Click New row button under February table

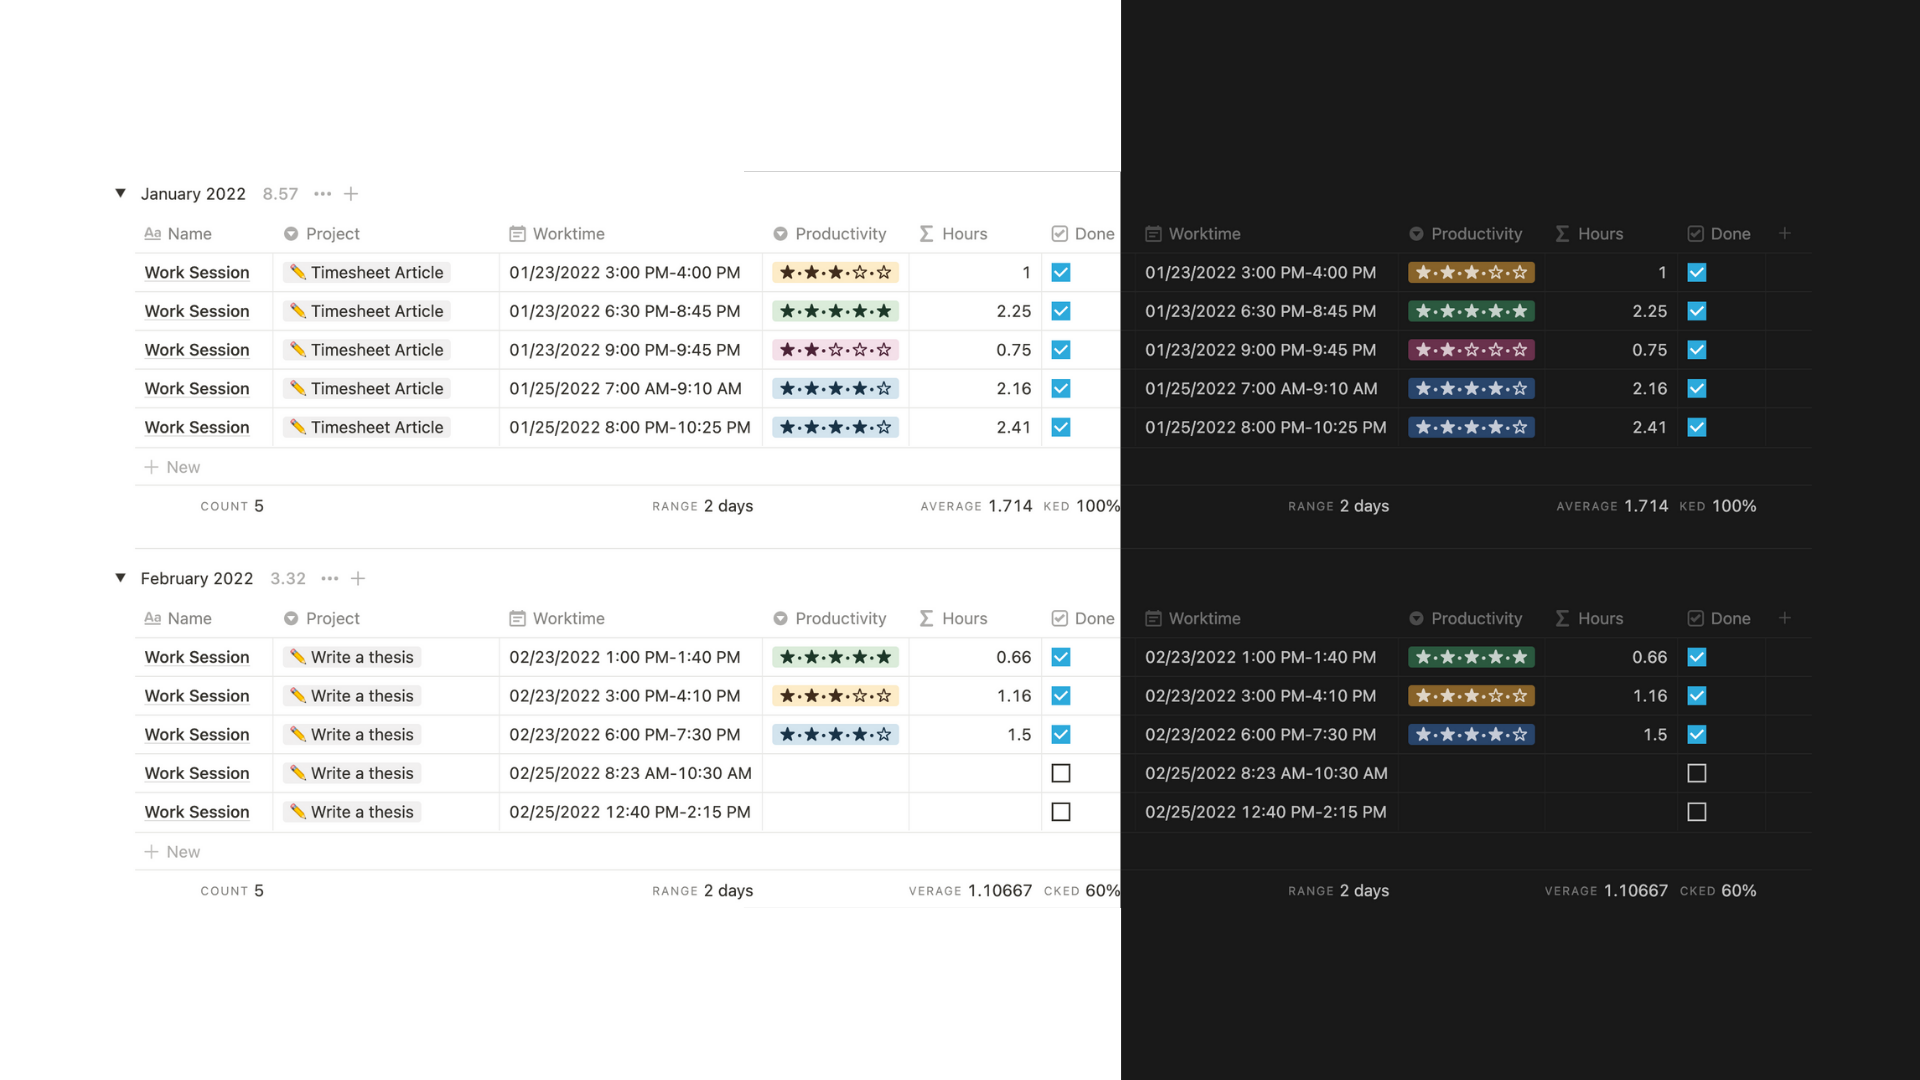point(172,852)
